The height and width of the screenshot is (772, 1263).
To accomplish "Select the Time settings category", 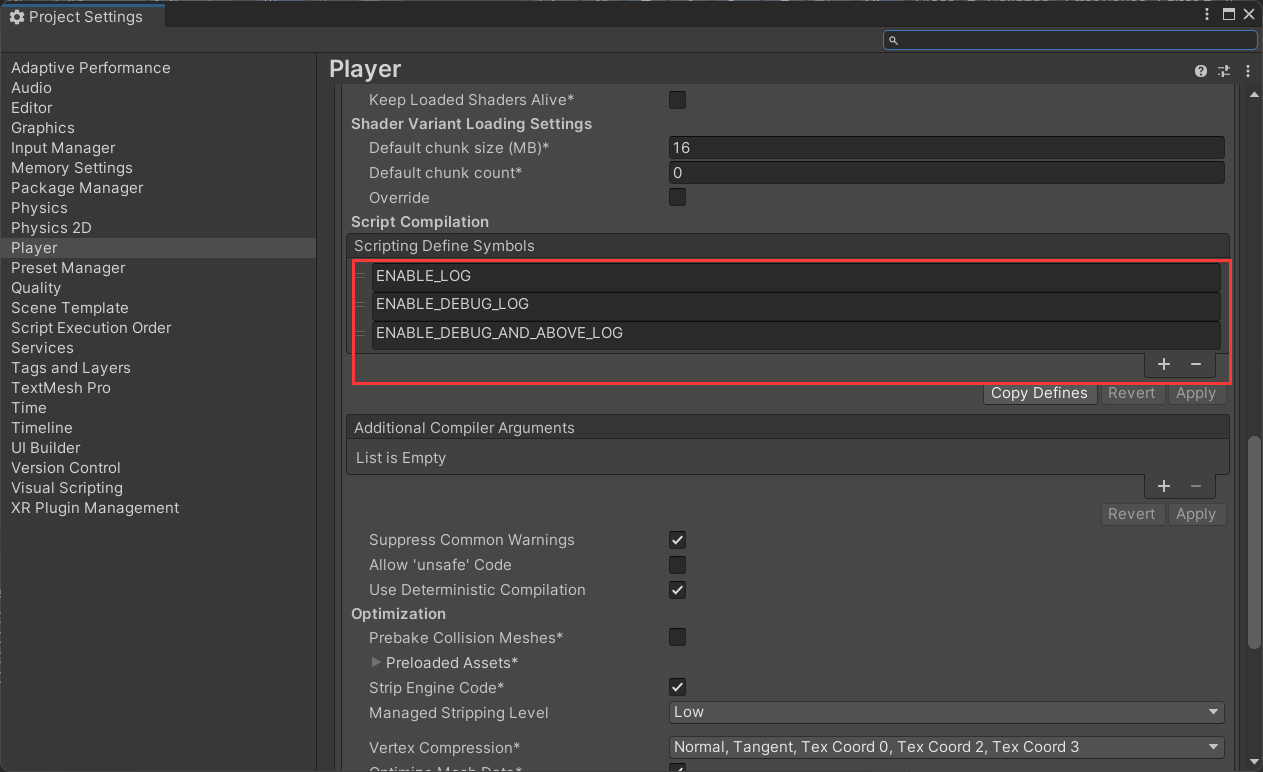I will (x=29, y=408).
